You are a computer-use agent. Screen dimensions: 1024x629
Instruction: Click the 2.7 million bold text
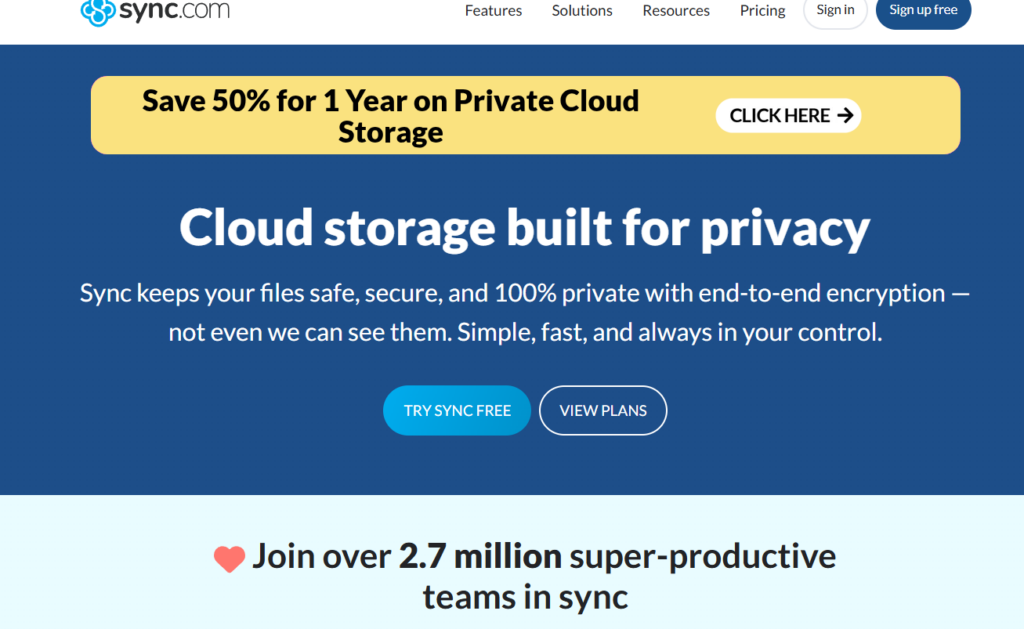click(x=480, y=556)
